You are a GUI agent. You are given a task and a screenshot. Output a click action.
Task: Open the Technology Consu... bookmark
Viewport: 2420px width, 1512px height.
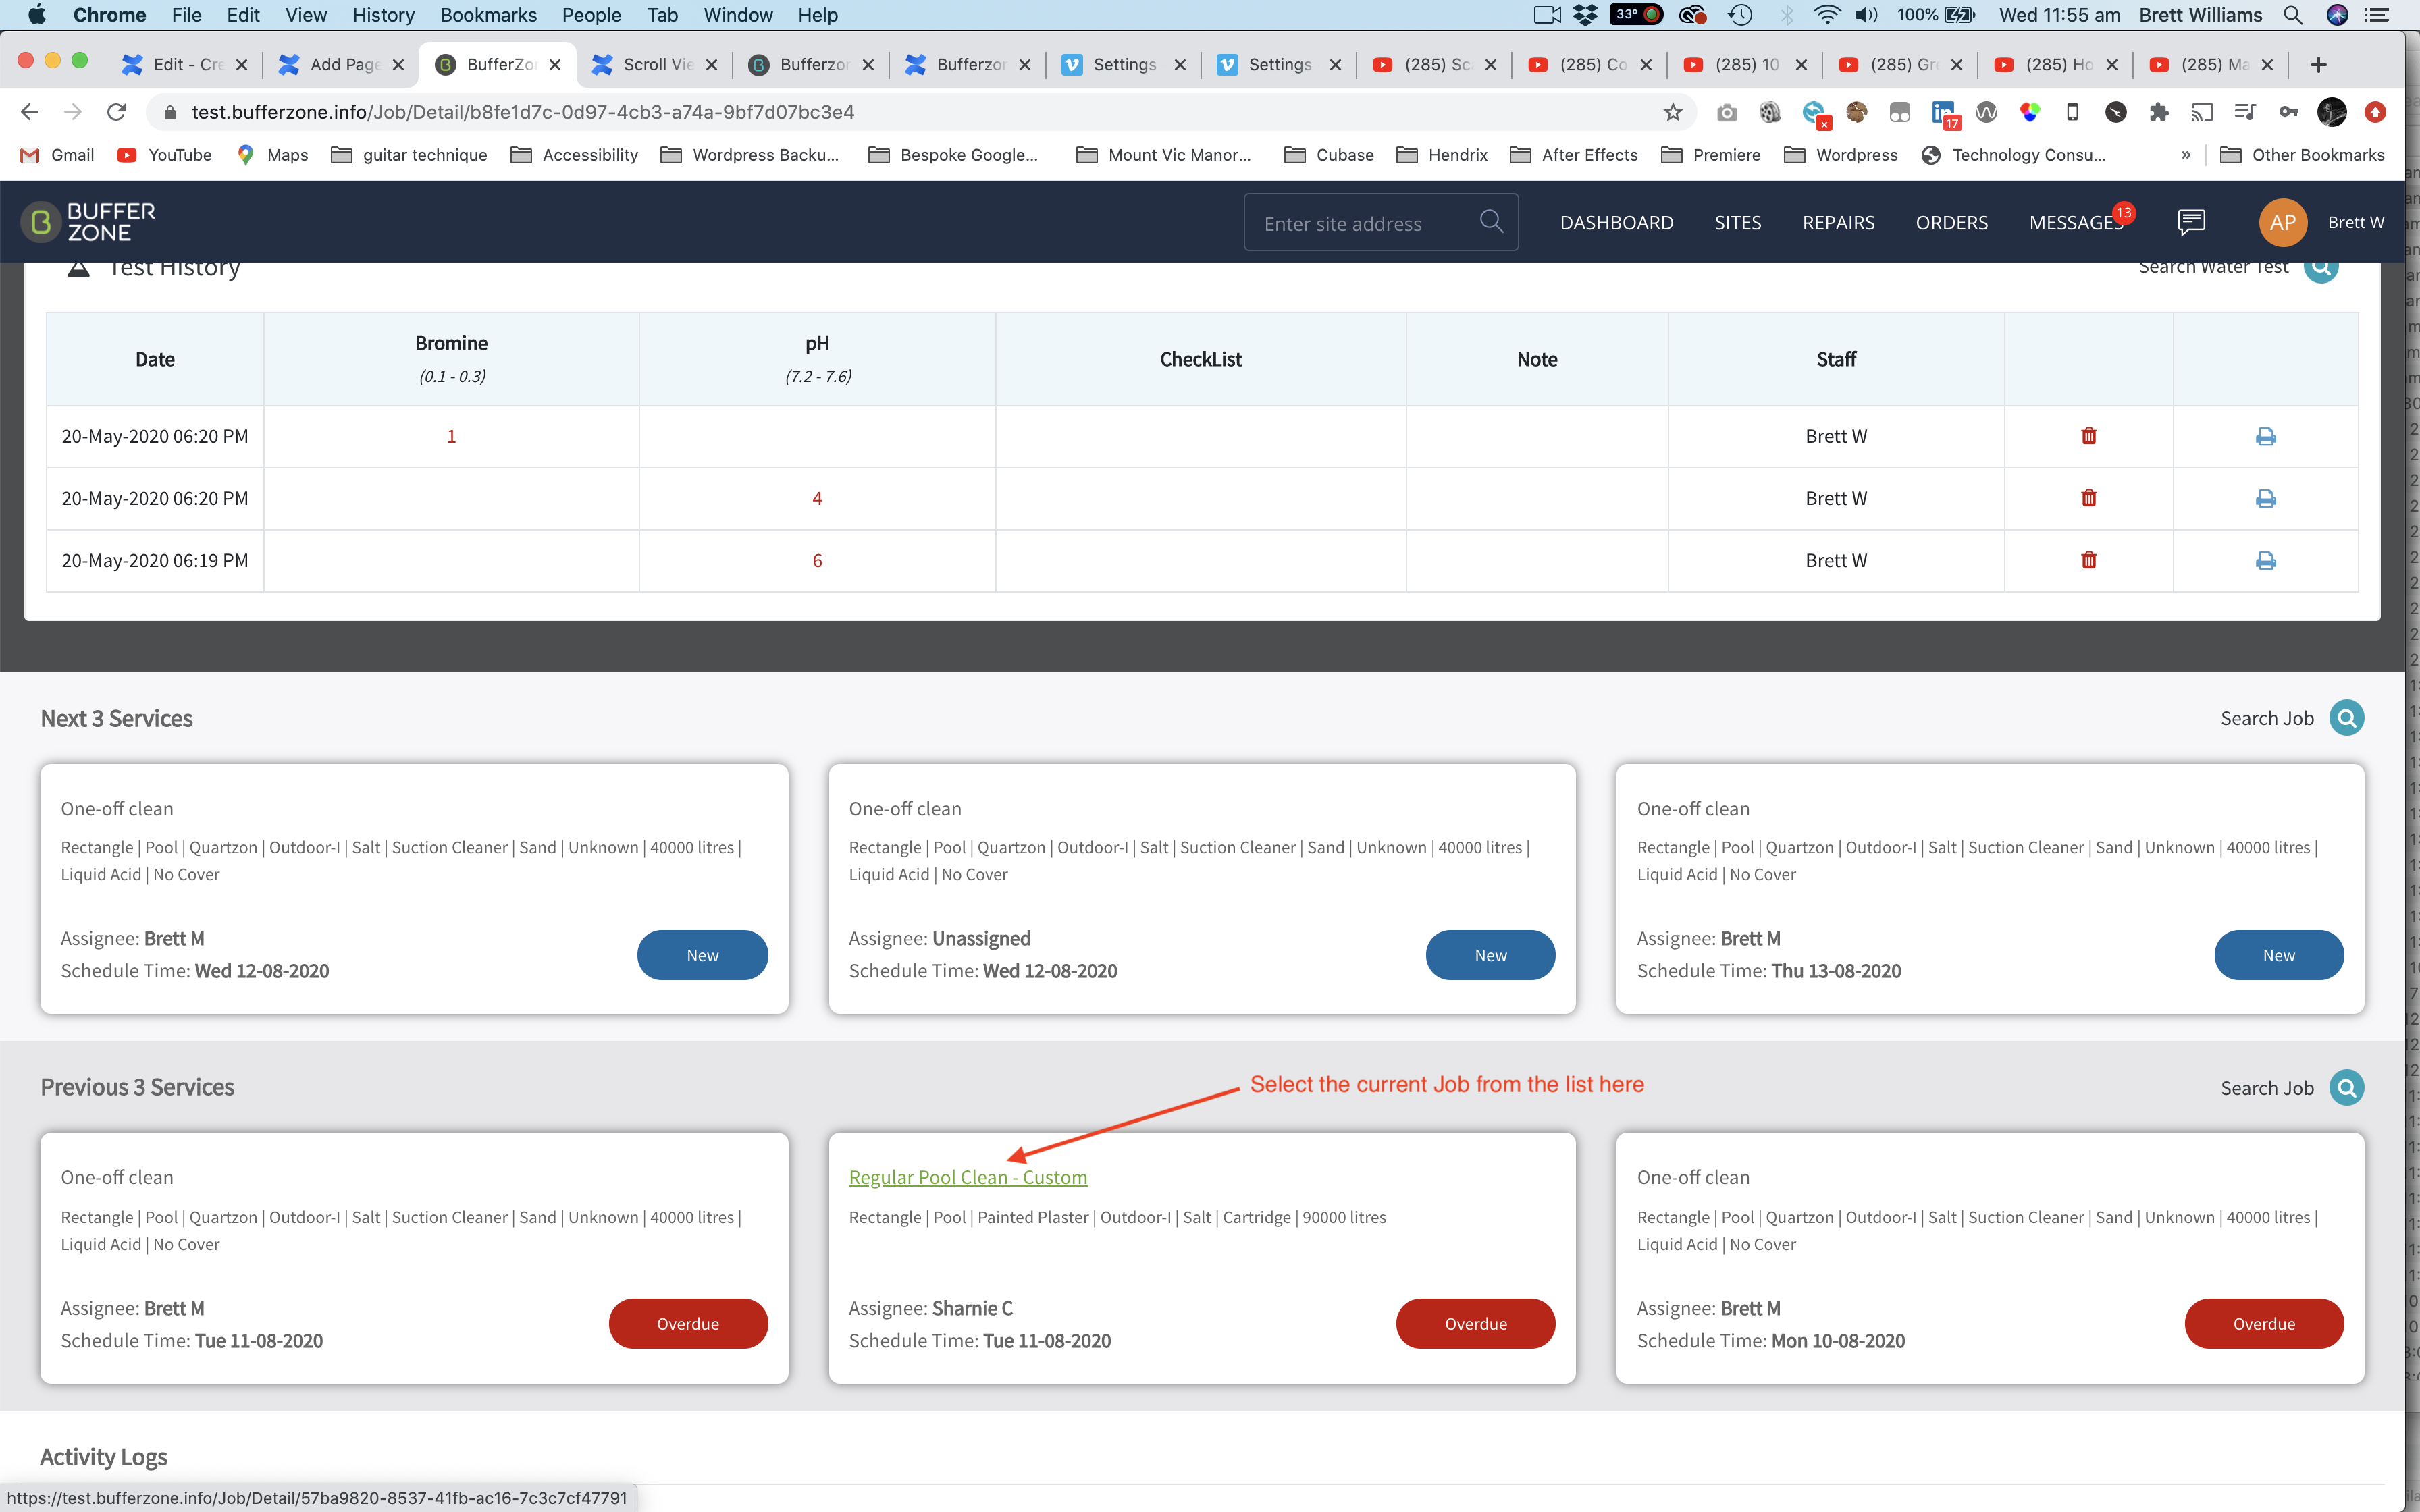pyautogui.click(x=2012, y=155)
